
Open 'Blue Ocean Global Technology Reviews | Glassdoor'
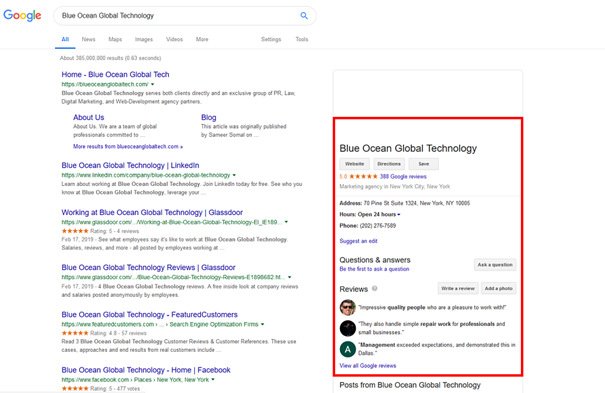click(148, 267)
